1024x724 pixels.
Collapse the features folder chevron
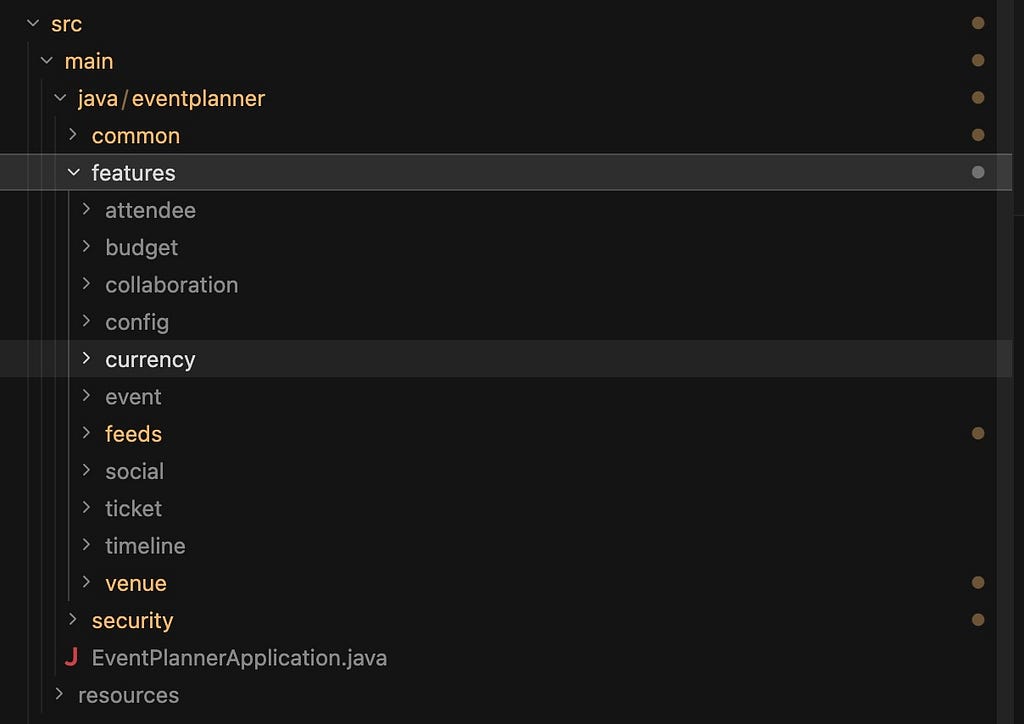(73, 172)
